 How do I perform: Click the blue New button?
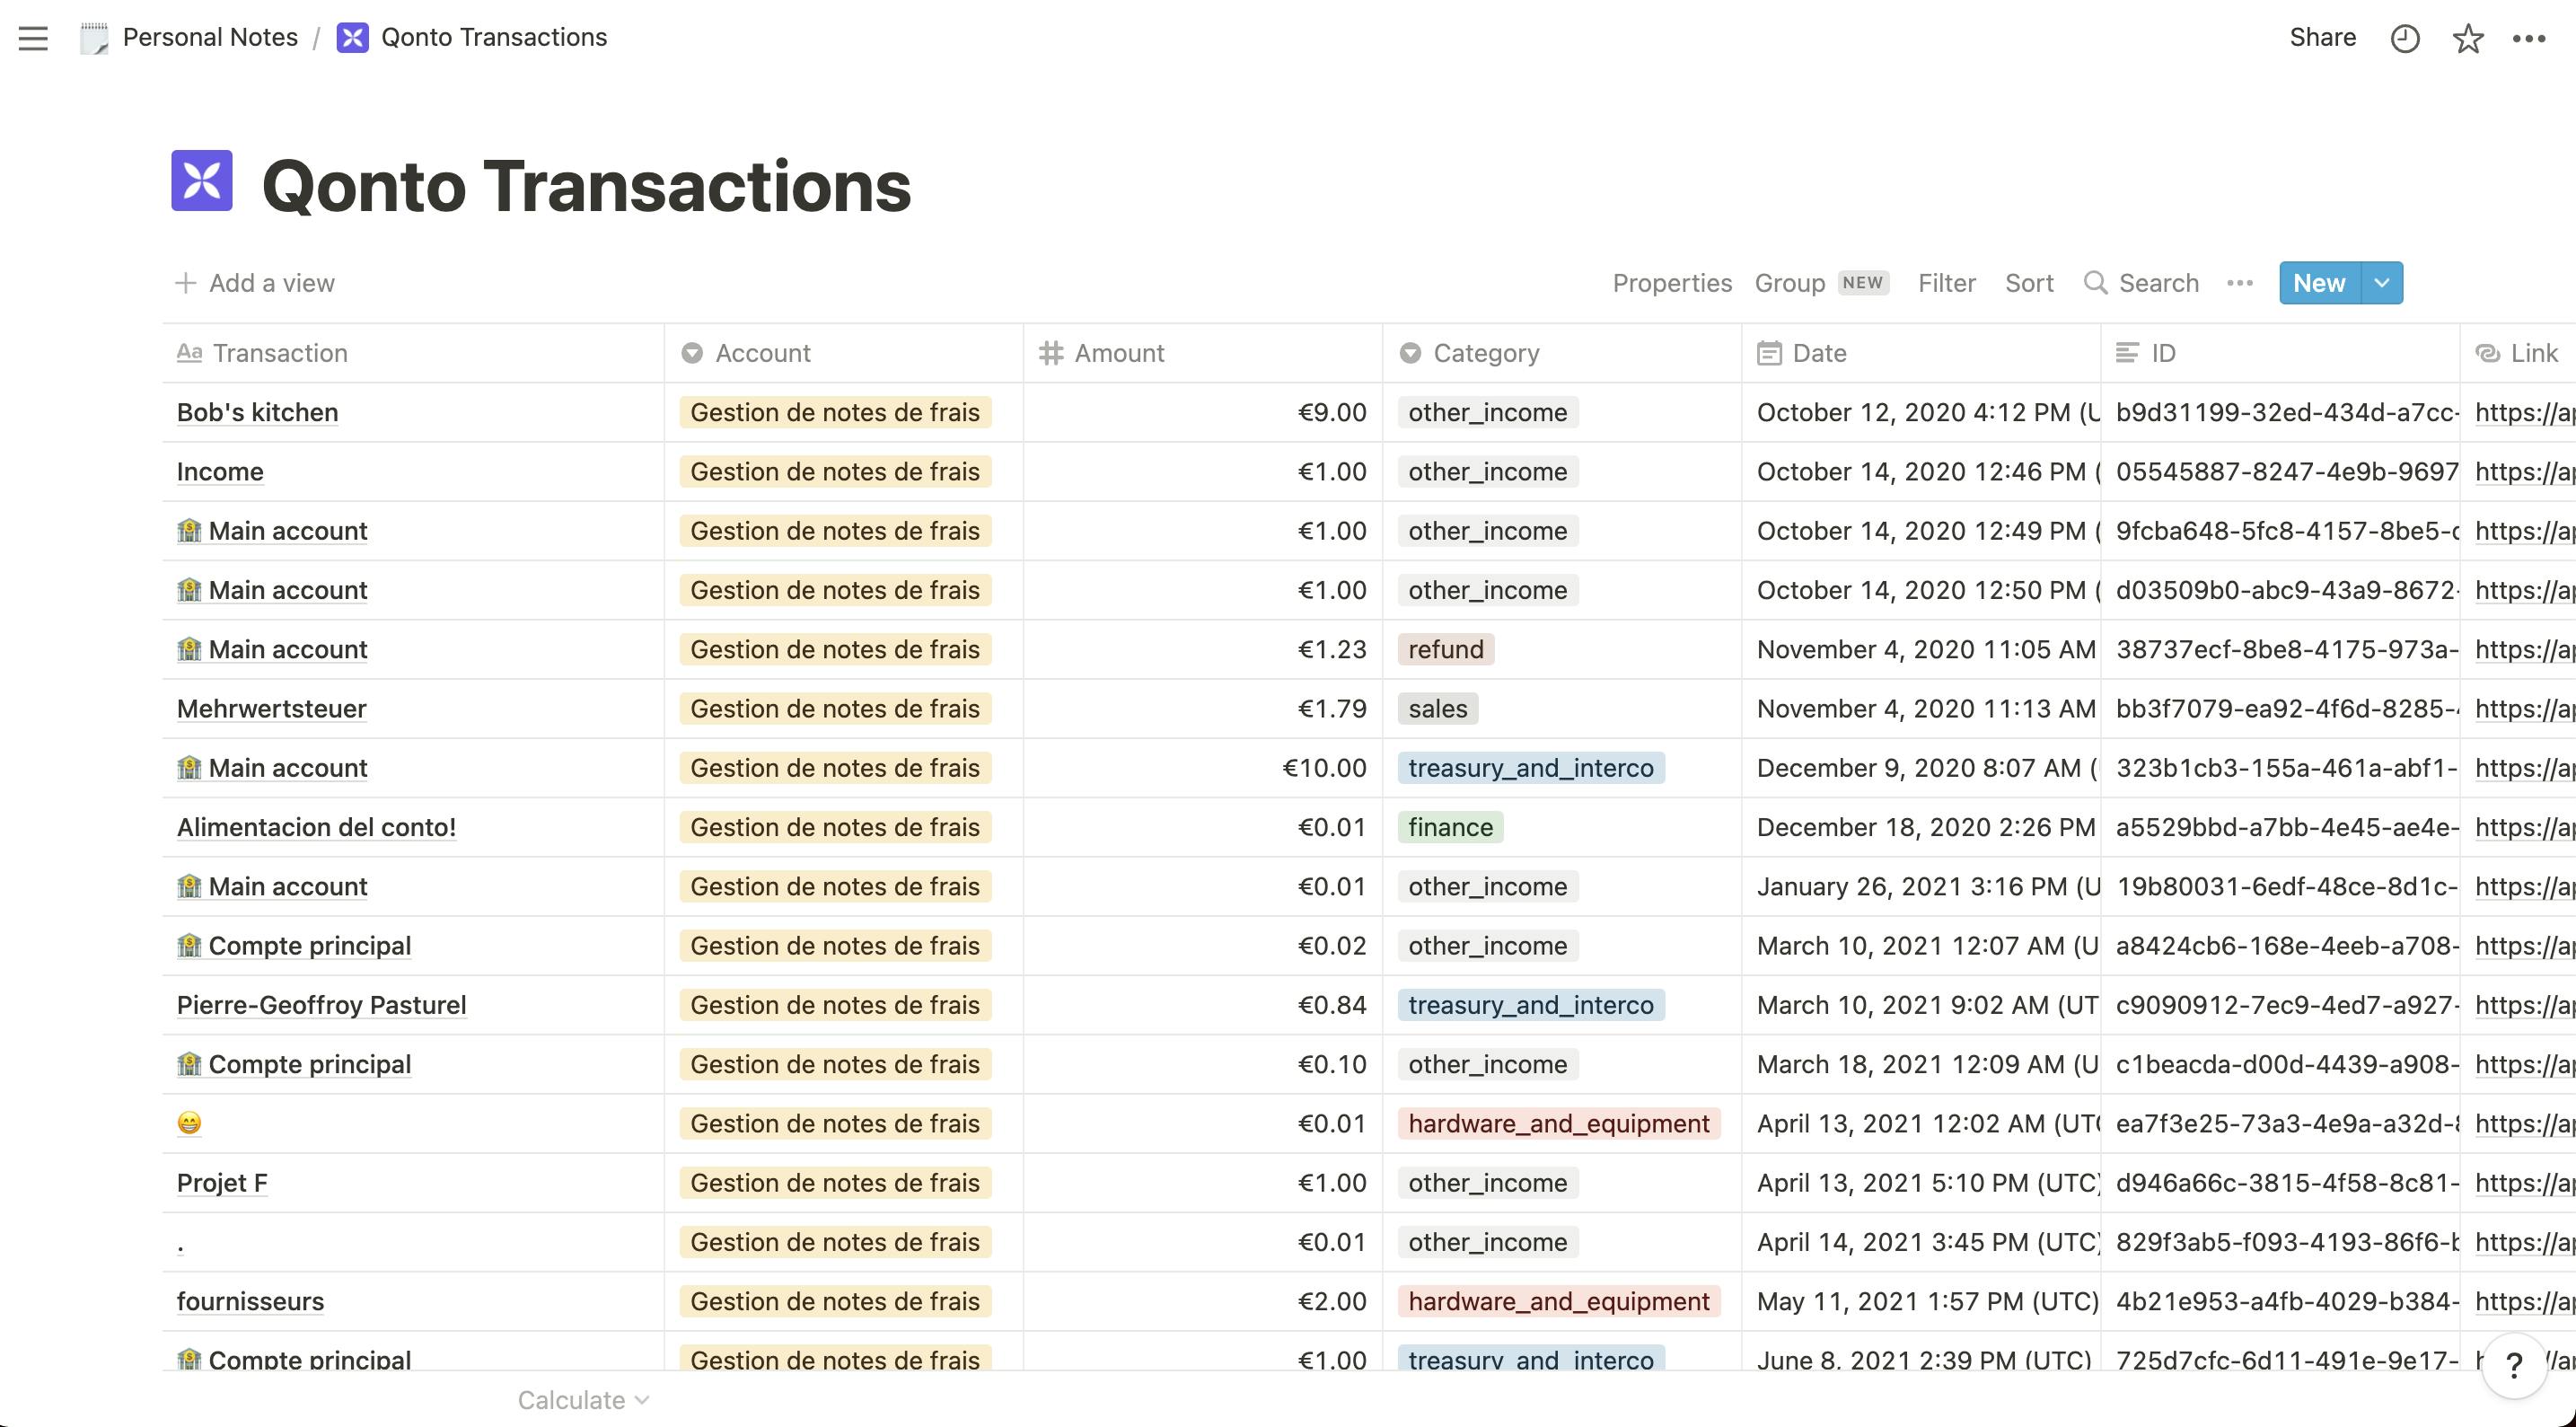[x=2318, y=283]
